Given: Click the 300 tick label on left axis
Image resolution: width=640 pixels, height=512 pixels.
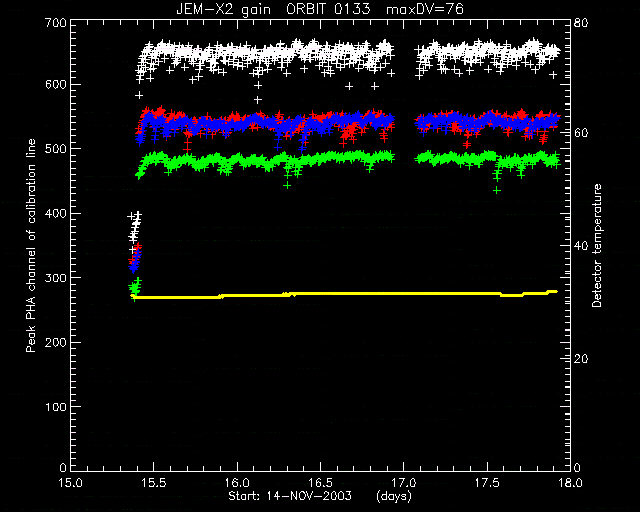Looking at the screenshot, I should click(x=55, y=278).
